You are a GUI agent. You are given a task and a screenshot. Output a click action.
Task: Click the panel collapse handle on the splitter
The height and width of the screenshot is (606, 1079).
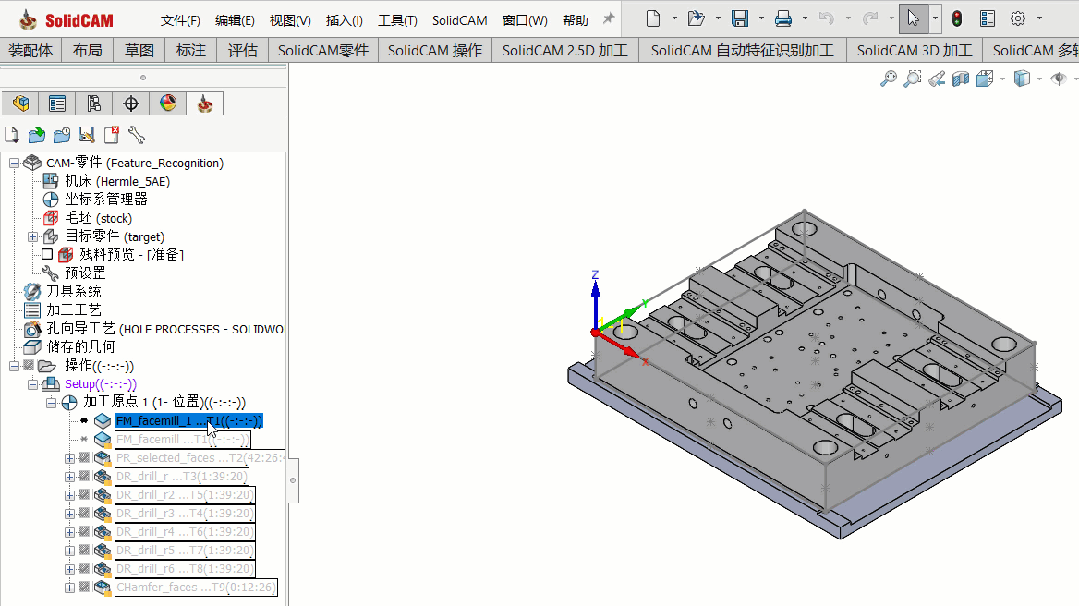pos(292,480)
